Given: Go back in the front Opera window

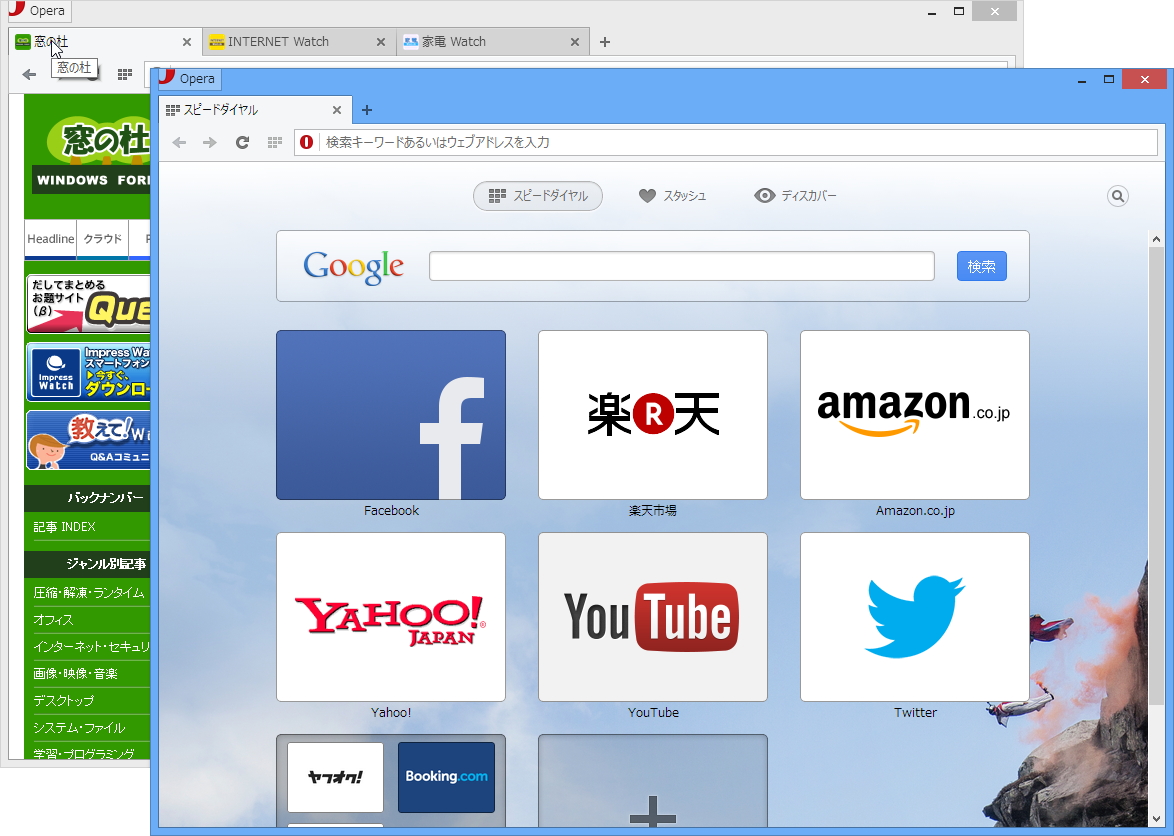Looking at the screenshot, I should point(179,142).
